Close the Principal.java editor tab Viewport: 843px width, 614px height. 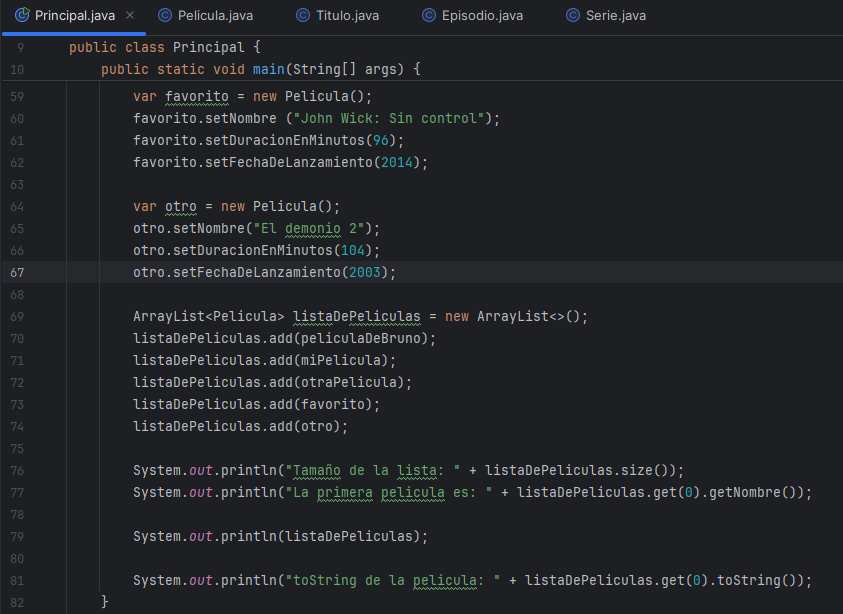130,16
